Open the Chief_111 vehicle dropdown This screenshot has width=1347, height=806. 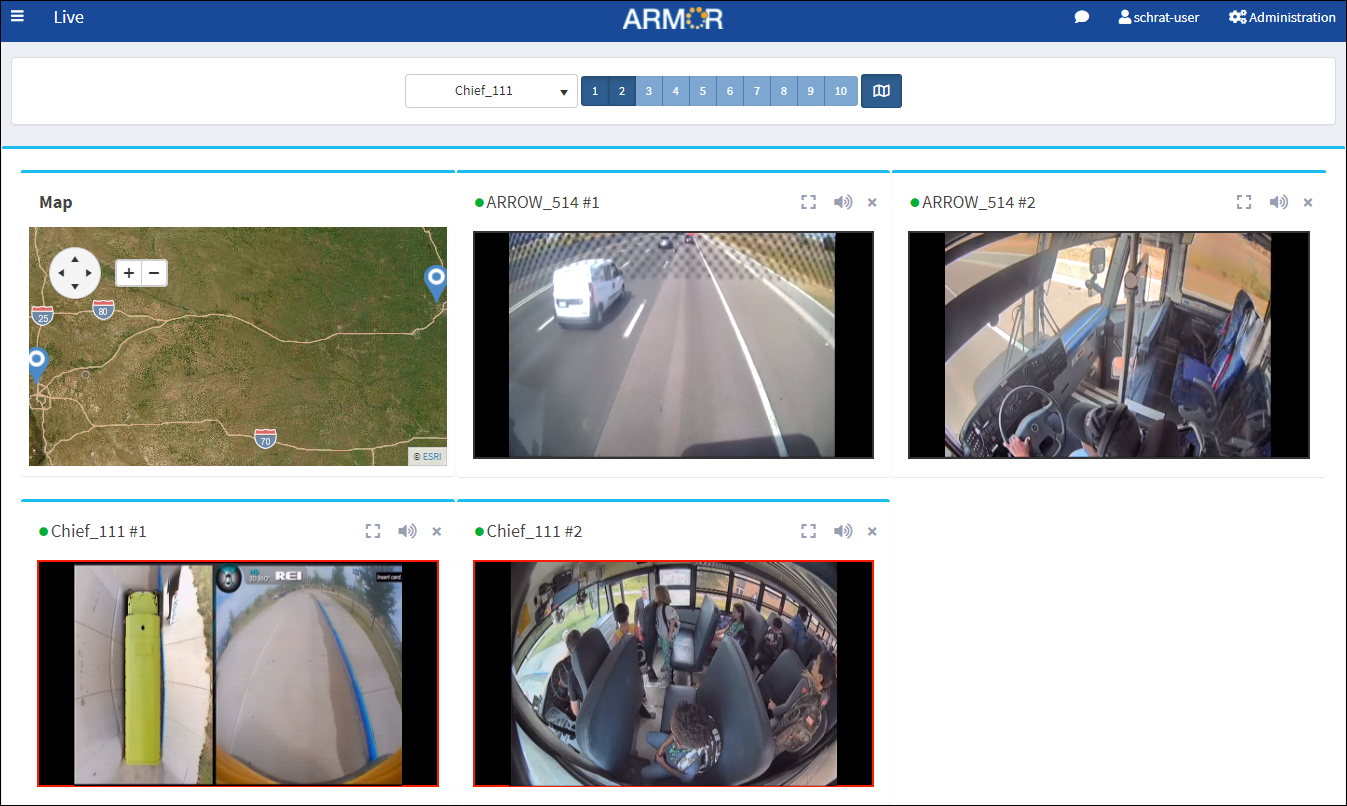pos(491,91)
